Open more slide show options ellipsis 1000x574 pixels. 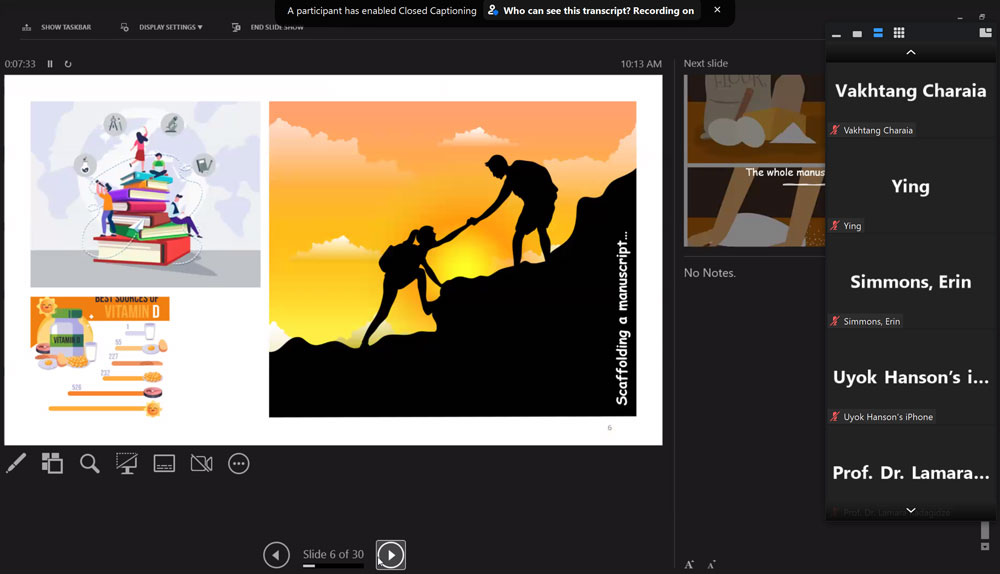(x=238, y=463)
